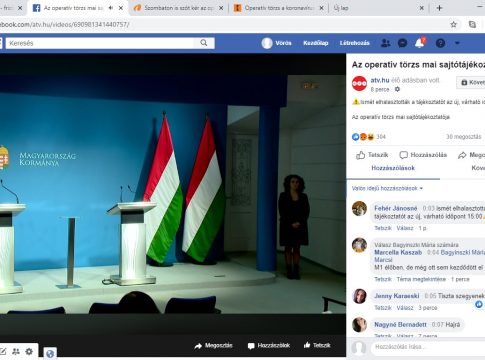Open the help question mark icon
485x360 pixels.
[x=440, y=43]
